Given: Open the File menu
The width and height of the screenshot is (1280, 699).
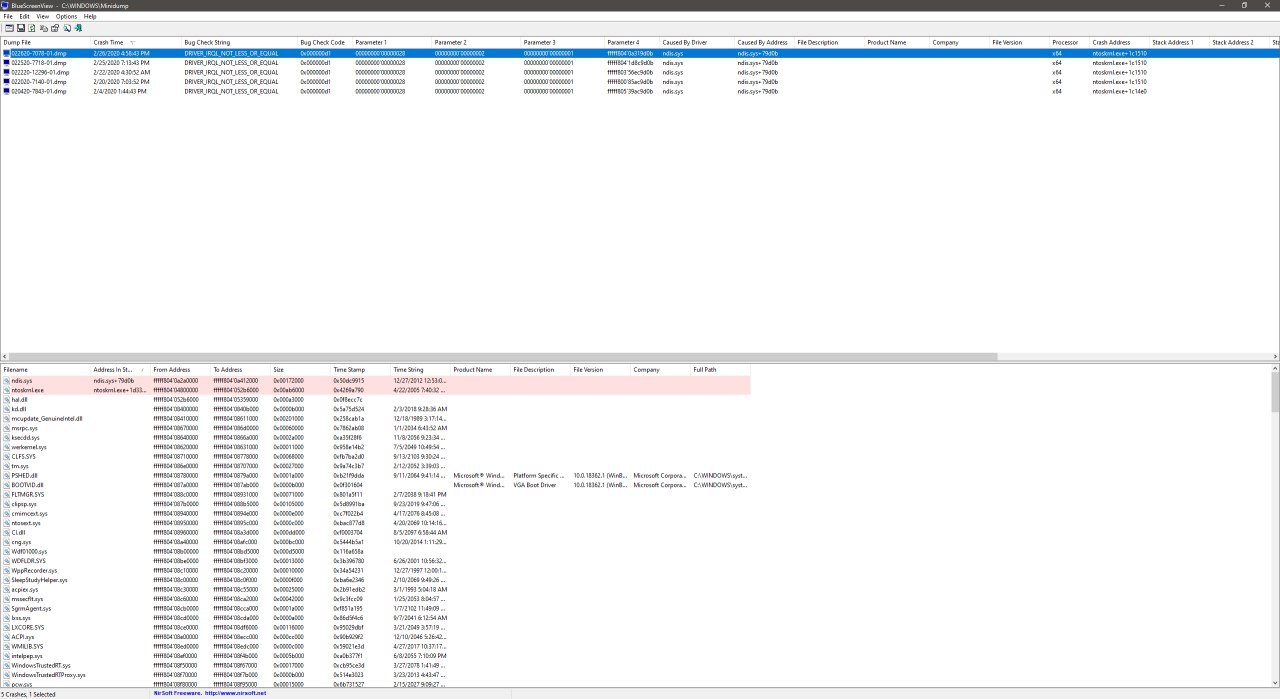Looking at the screenshot, I should point(8,16).
